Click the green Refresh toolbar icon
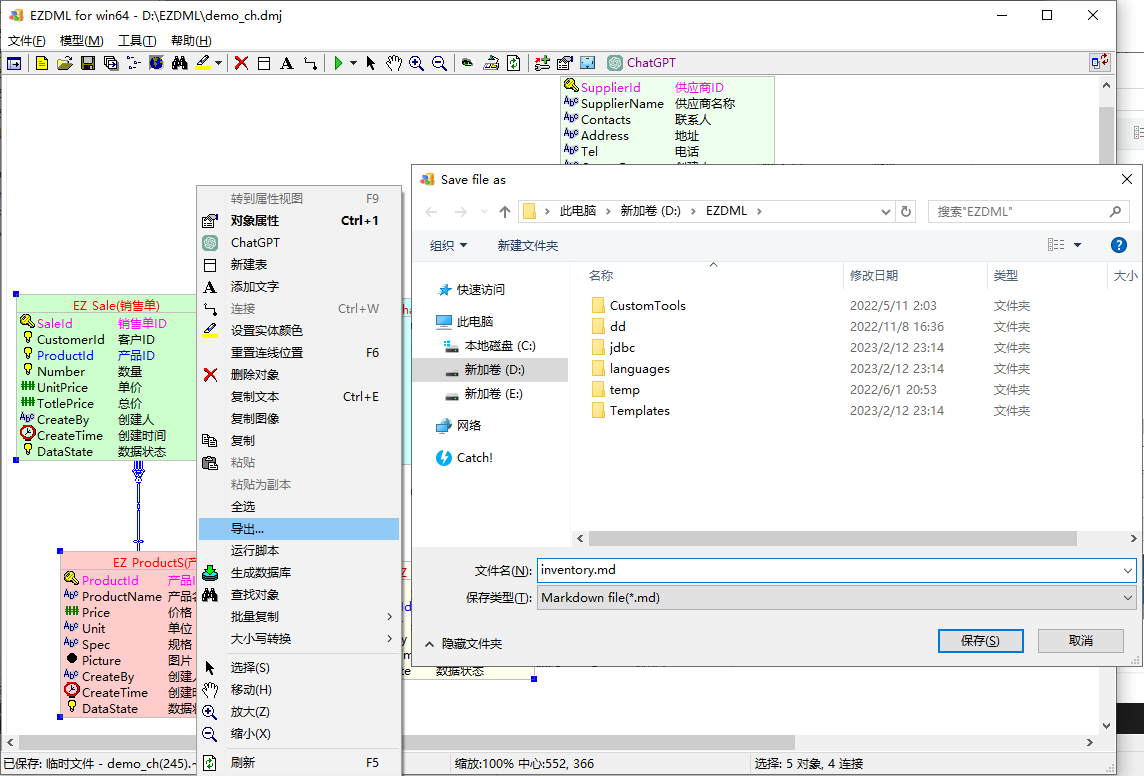The image size is (1144, 776). click(x=514, y=63)
